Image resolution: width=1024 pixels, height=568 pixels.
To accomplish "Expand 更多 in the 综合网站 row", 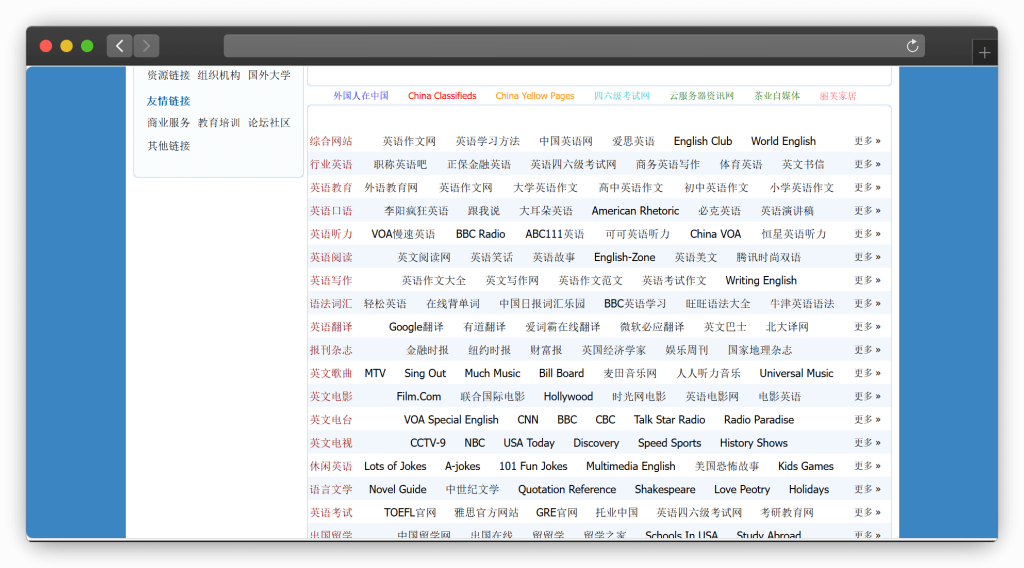I will 867,141.
